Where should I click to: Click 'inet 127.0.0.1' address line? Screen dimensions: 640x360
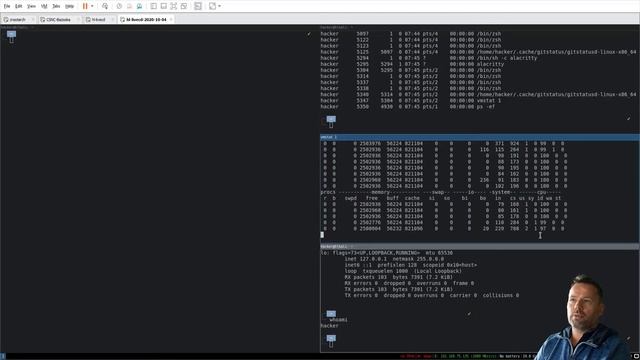(394, 259)
